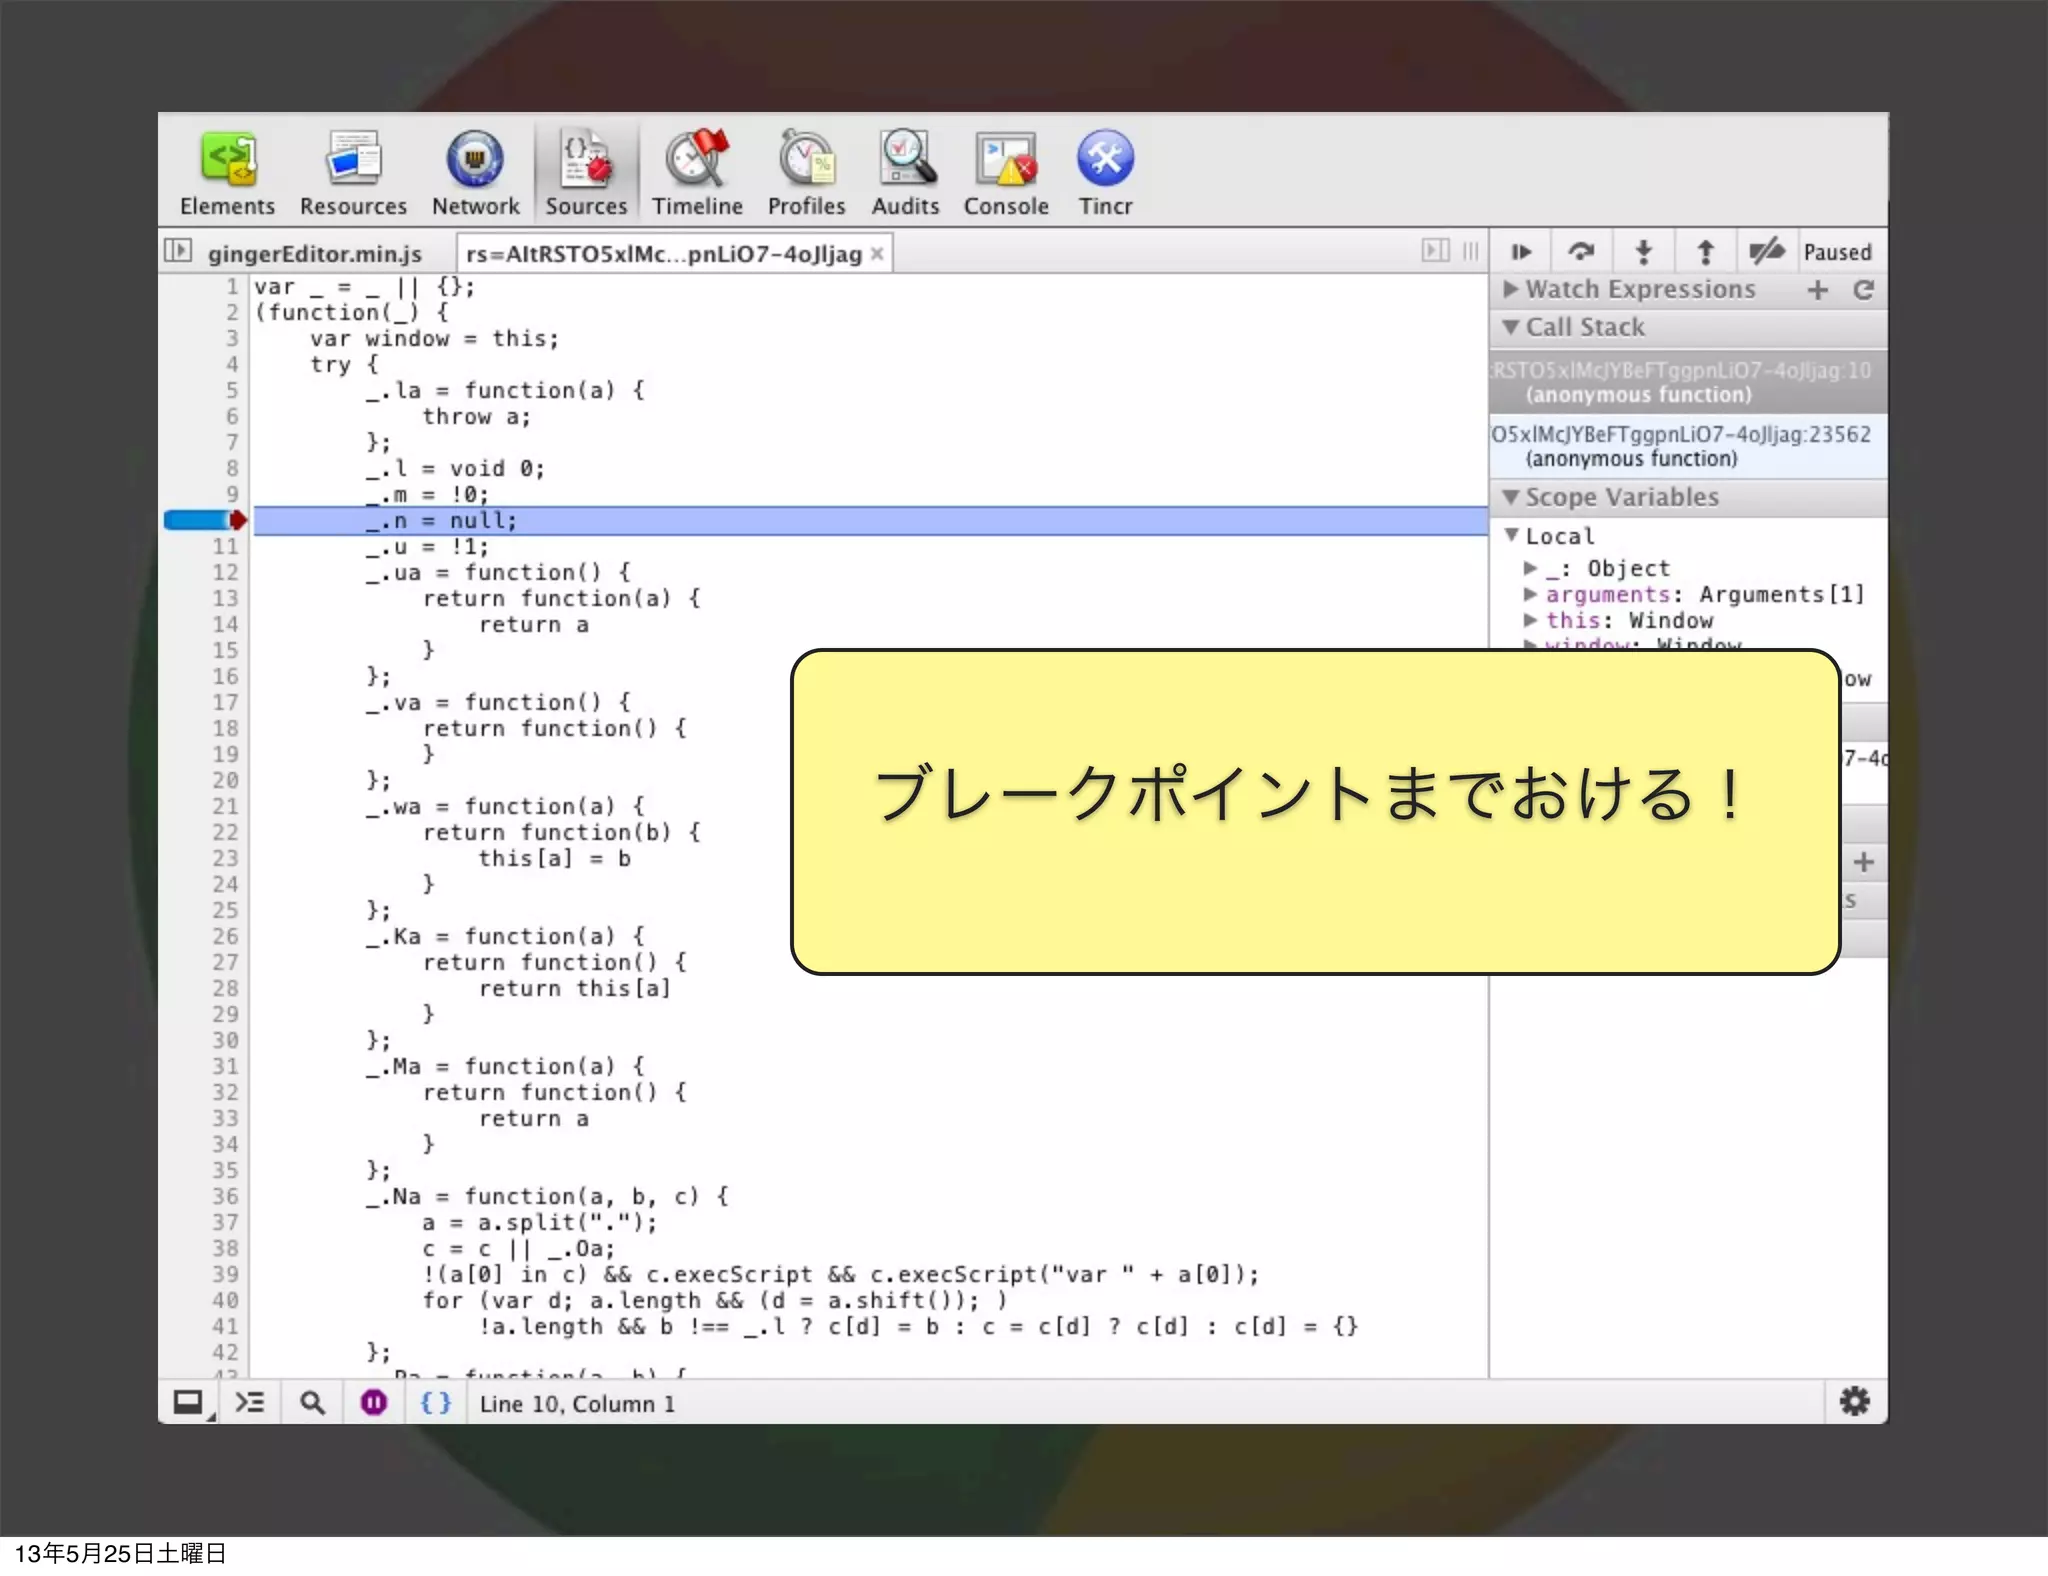Toggle pretty print curly braces button

[x=435, y=1403]
